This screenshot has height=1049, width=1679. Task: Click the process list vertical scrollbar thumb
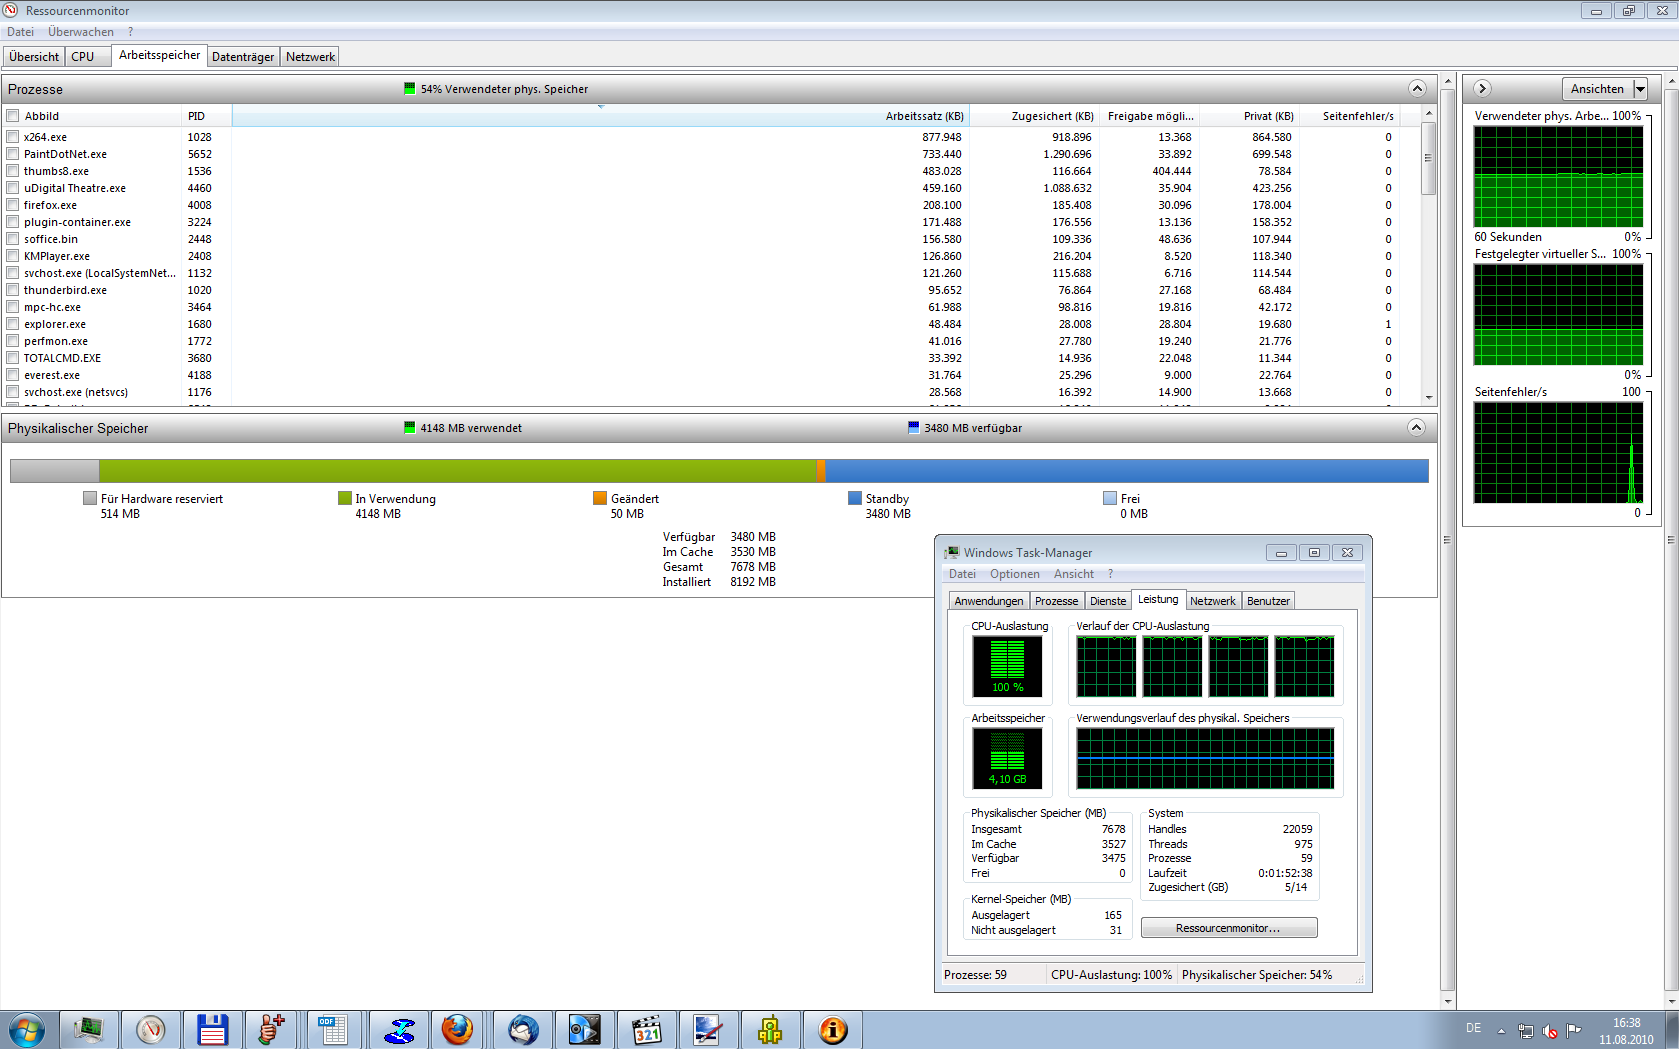(x=1428, y=158)
